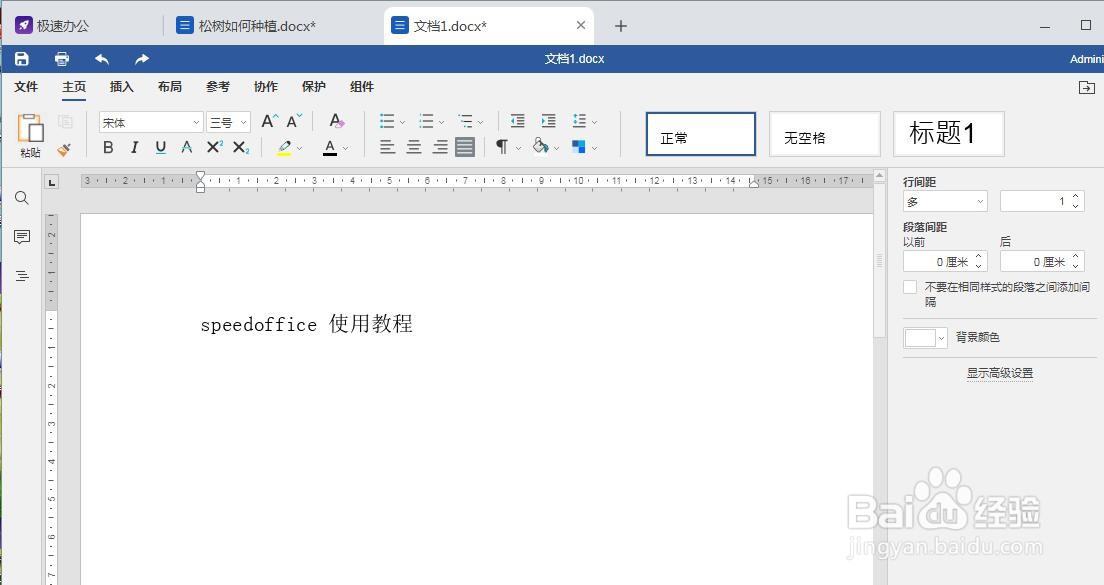The width and height of the screenshot is (1104, 585).
Task: Apply italic to the text
Action: (x=134, y=147)
